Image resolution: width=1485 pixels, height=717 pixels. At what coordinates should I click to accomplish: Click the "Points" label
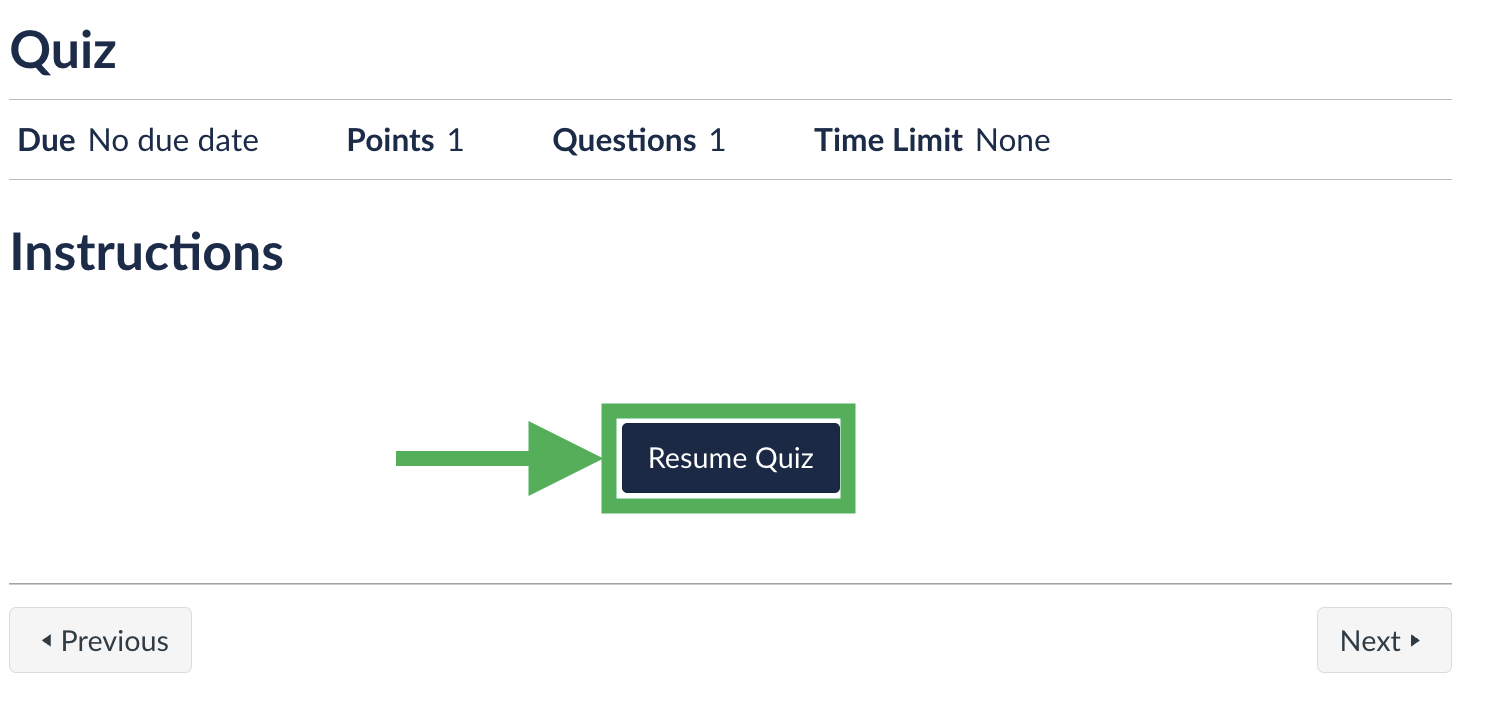[x=389, y=140]
